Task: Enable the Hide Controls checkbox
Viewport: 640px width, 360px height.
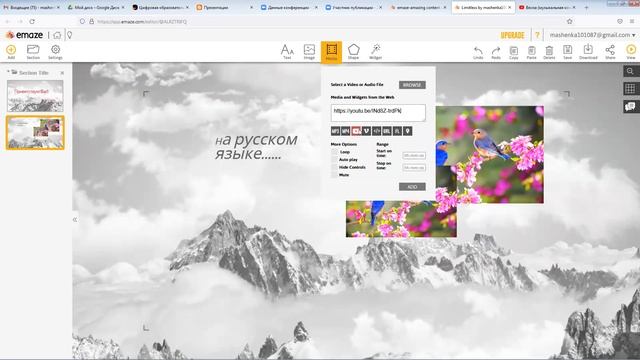Action: point(334,167)
